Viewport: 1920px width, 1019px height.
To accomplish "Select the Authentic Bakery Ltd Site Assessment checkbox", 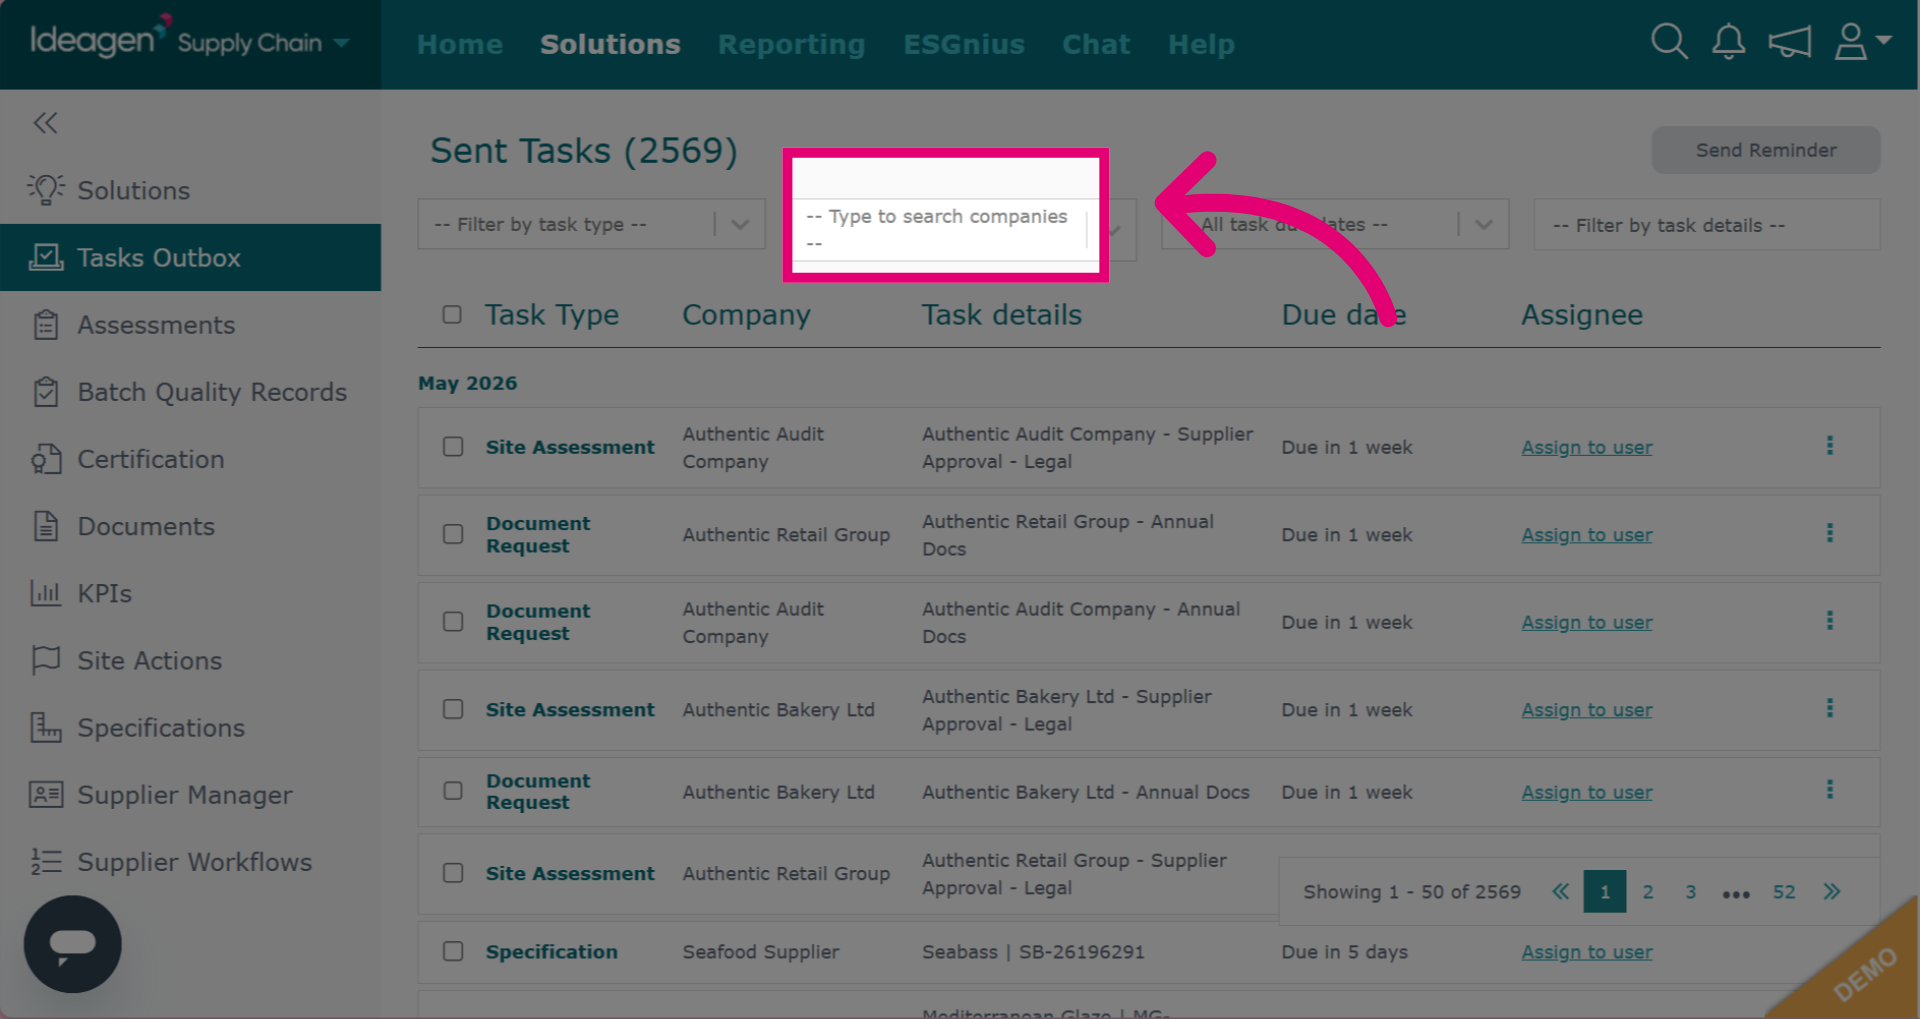I will tap(453, 709).
